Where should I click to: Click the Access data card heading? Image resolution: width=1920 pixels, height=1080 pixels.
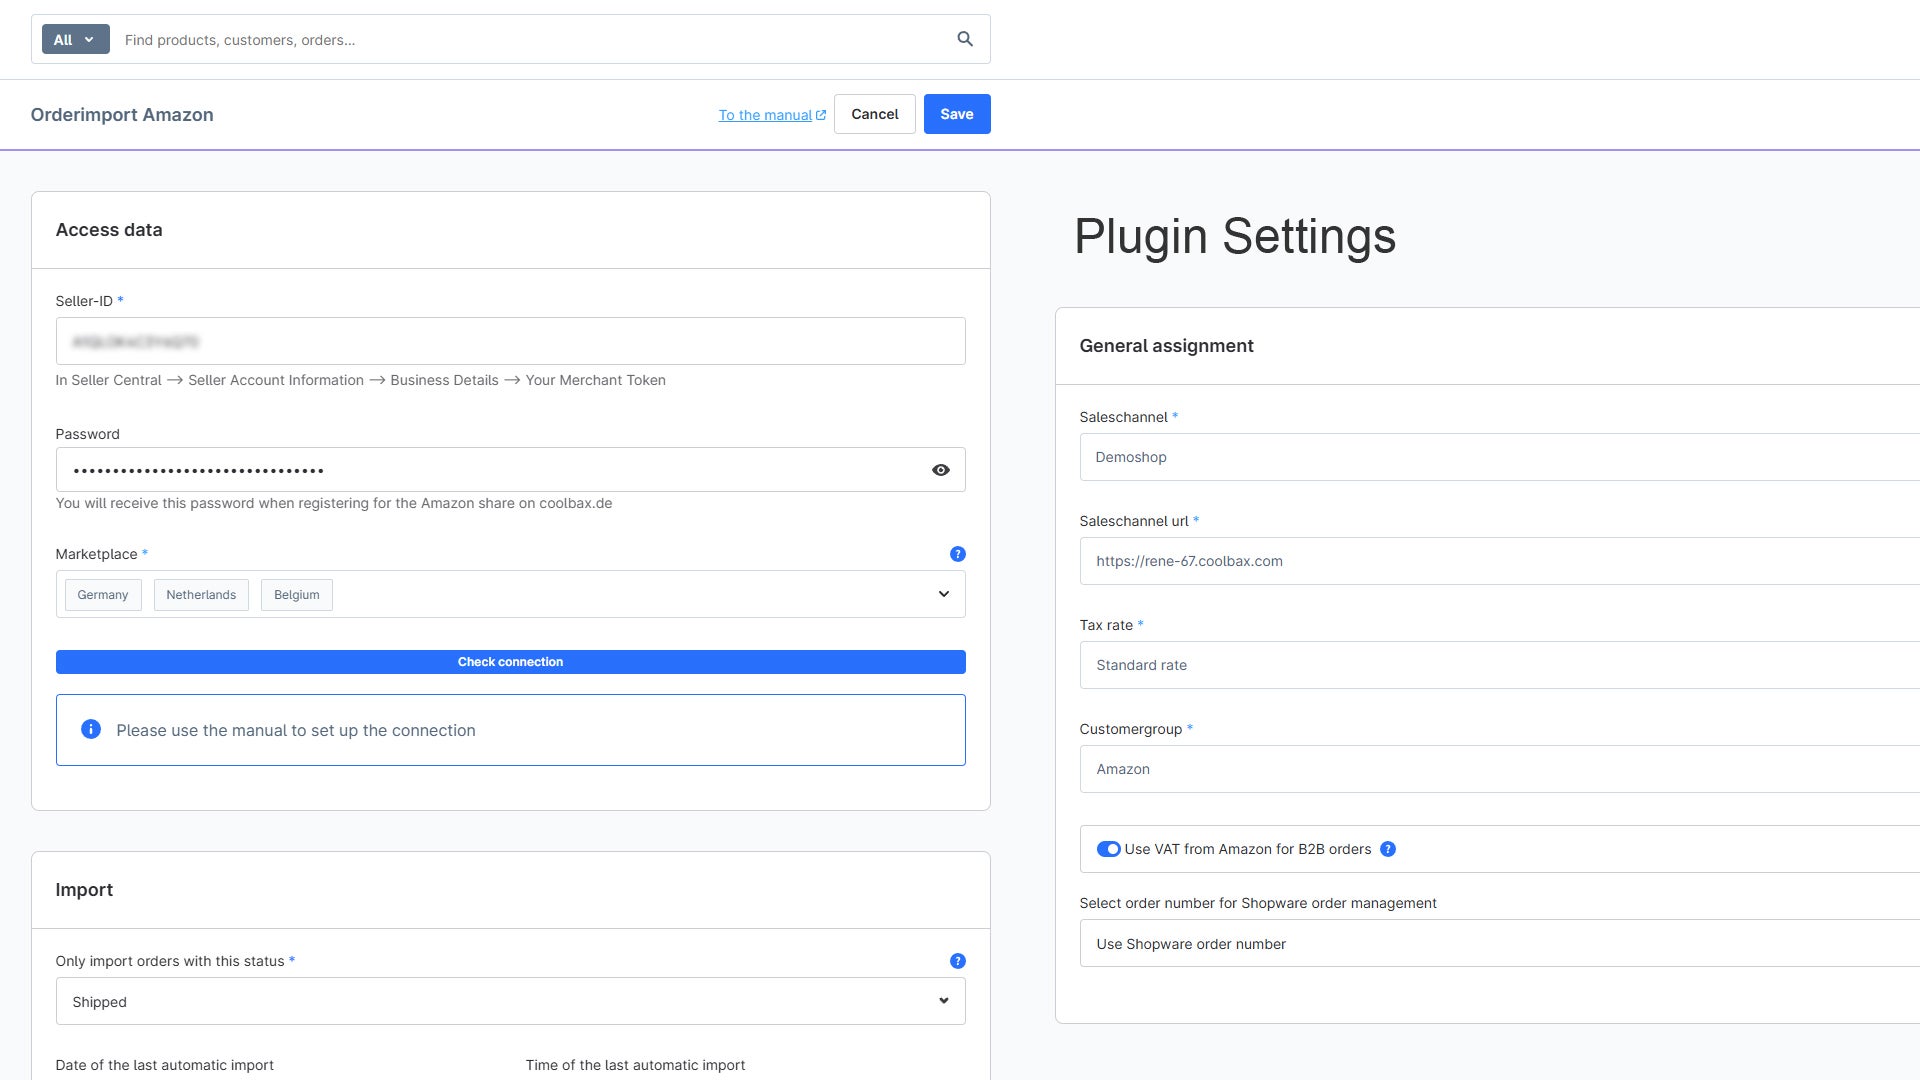(109, 230)
